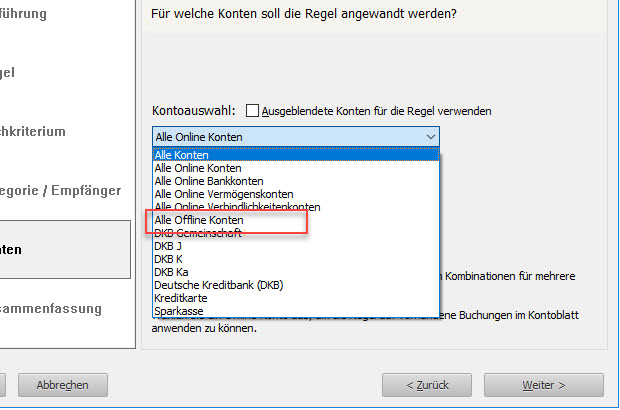The width and height of the screenshot is (620, 410).
Task: Pick the 'Kreditkarte' account entry
Action: (x=296, y=298)
